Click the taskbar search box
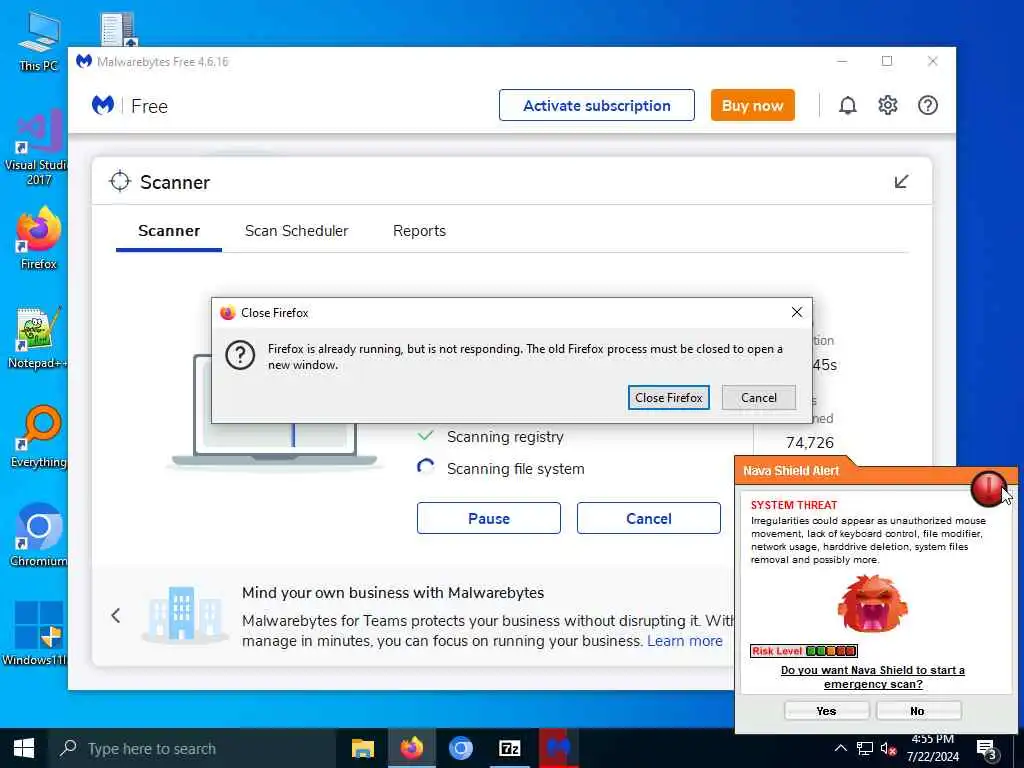This screenshot has height=768, width=1024. 193,748
